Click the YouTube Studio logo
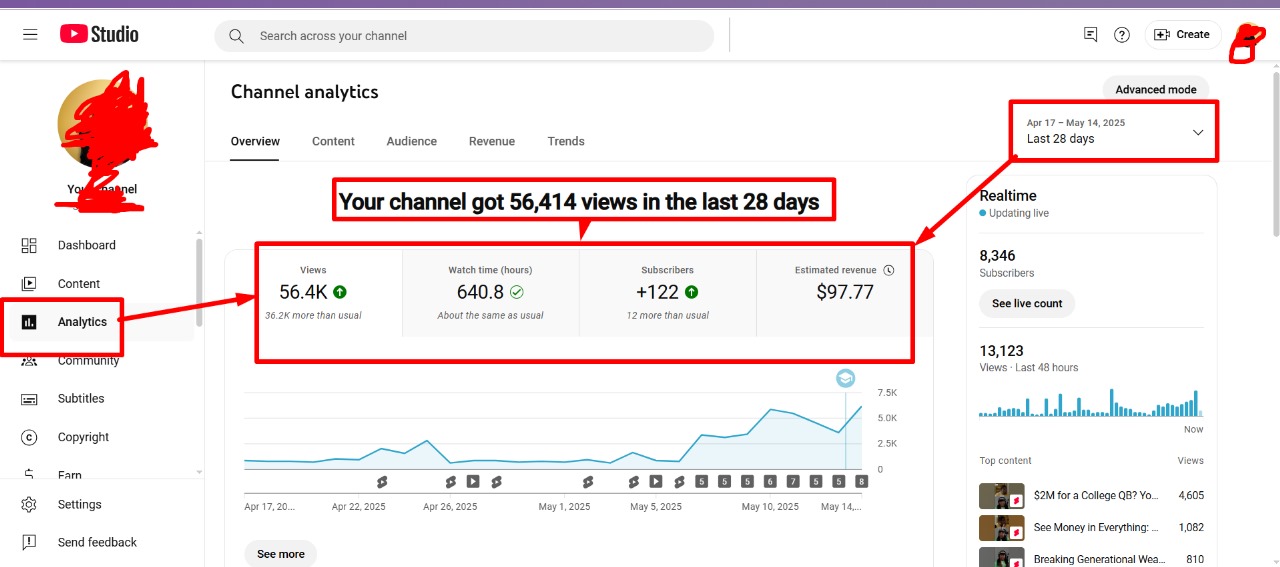The height and width of the screenshot is (567, 1280). click(x=99, y=34)
